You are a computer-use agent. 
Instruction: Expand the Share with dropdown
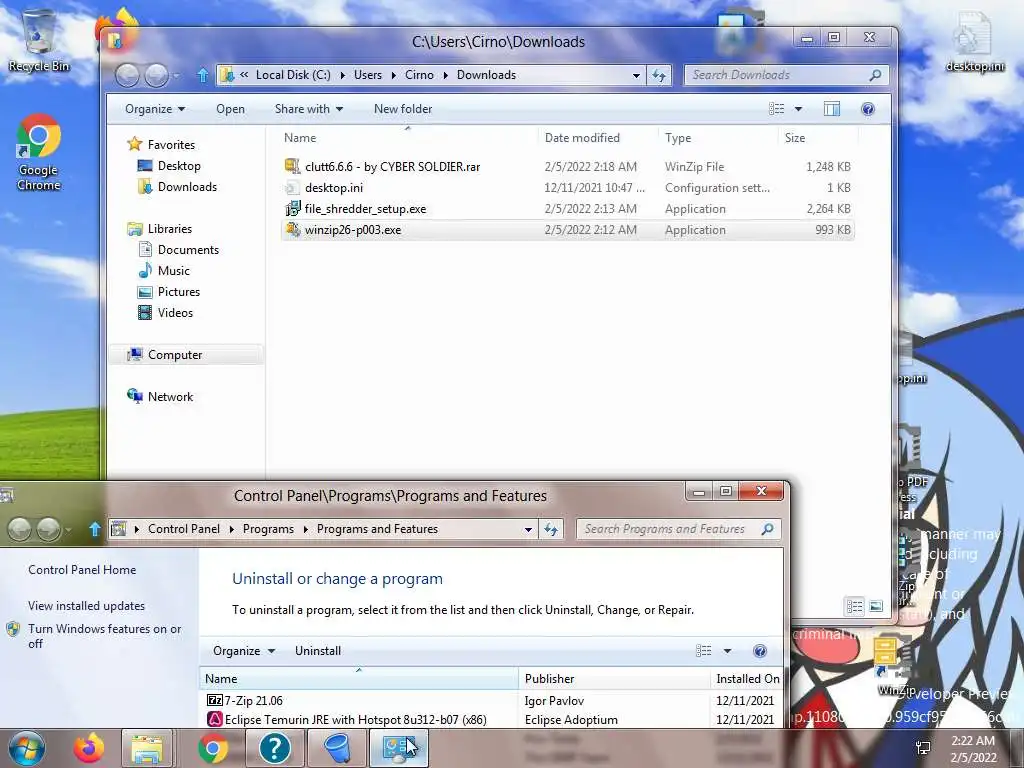coord(309,109)
